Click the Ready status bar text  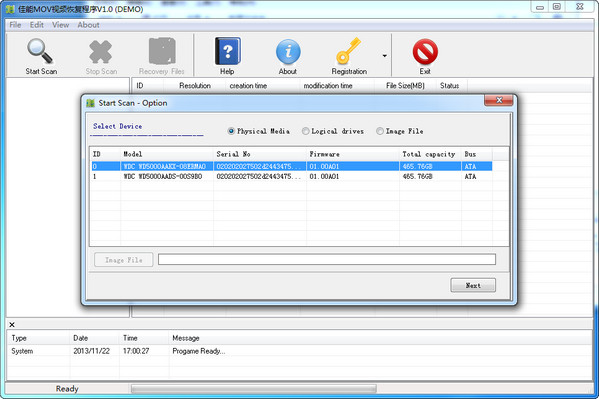click(67, 389)
